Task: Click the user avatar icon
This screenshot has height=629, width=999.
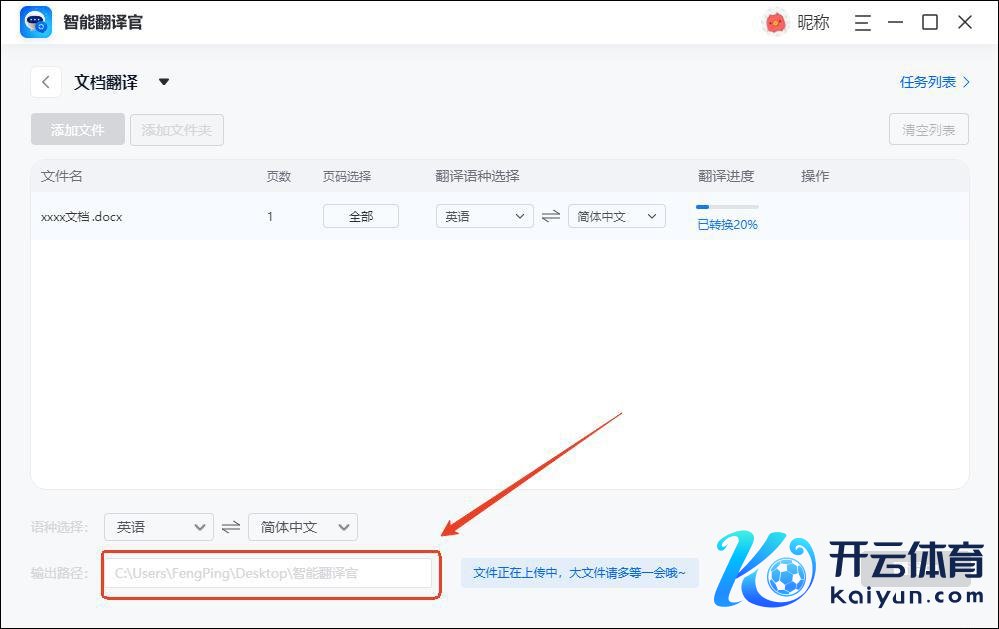Action: point(775,23)
